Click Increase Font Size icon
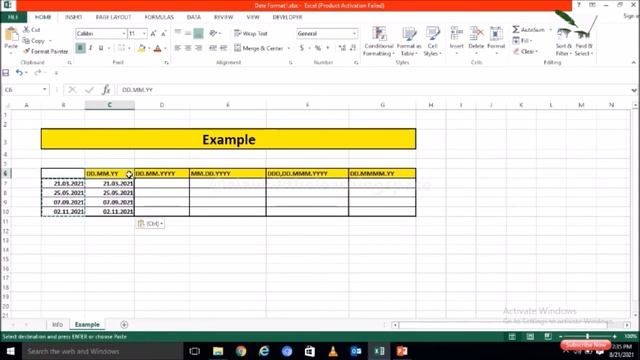The height and width of the screenshot is (360, 640). point(153,33)
